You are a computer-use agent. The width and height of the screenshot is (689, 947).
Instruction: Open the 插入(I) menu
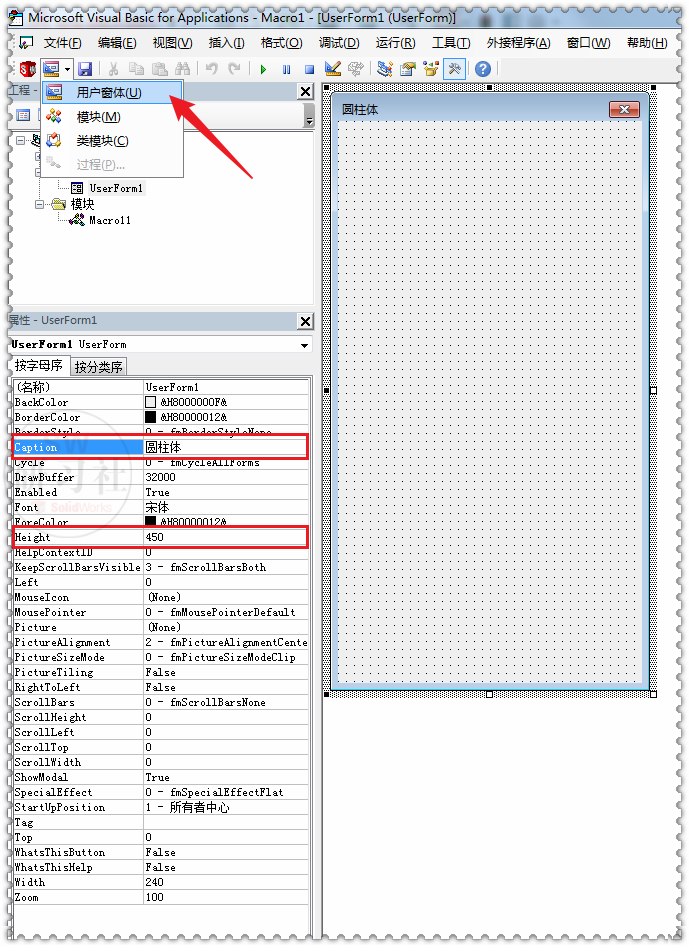point(226,43)
